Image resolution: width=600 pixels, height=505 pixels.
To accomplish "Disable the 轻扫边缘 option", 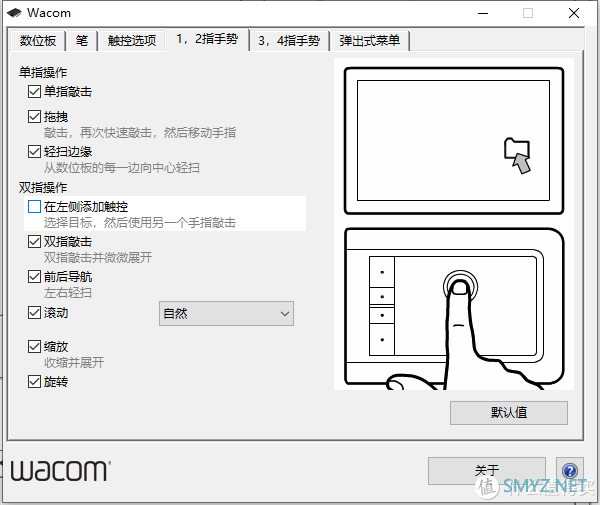I will tap(34, 152).
